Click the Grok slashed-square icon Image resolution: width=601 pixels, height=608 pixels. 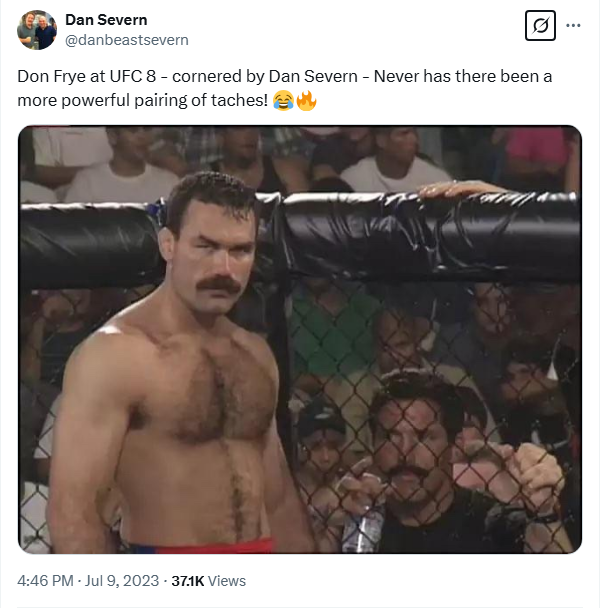tap(539, 27)
